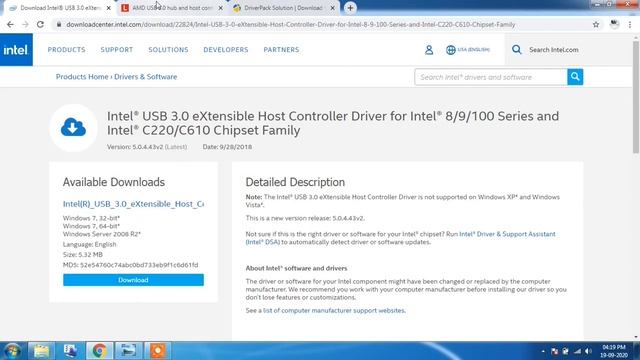Image resolution: width=640 pixels, height=360 pixels.
Task: Open Intel(R)_USB_3.0_eXtensible_Host file link
Action: pos(133,204)
